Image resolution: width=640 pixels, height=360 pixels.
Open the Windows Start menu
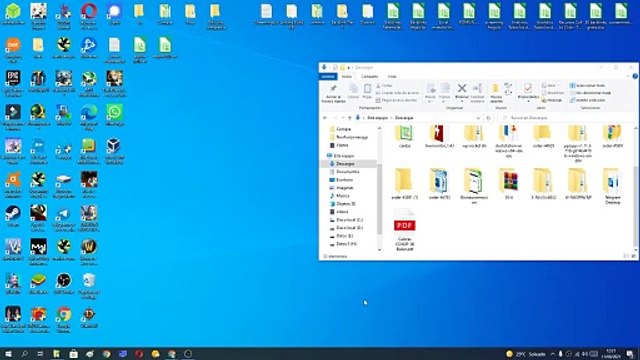8,354
